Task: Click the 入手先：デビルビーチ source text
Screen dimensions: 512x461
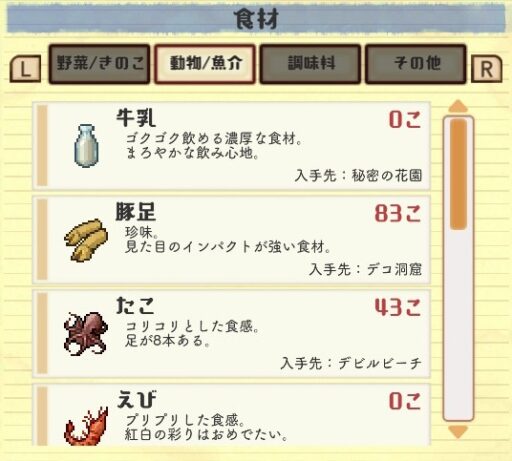Action: [x=351, y=363]
